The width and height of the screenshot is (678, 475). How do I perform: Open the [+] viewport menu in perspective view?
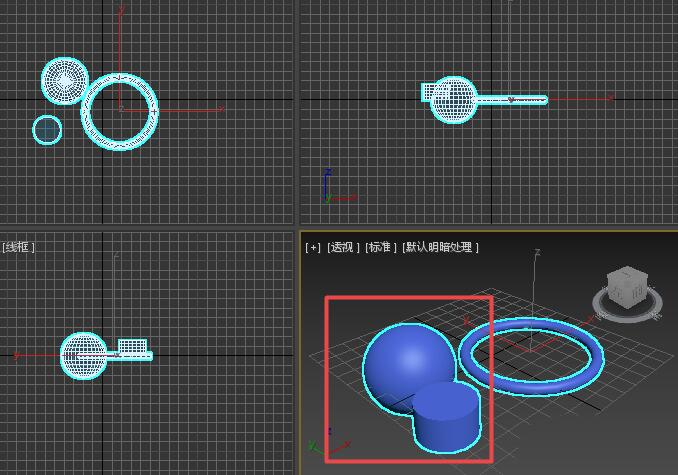[x=313, y=248]
